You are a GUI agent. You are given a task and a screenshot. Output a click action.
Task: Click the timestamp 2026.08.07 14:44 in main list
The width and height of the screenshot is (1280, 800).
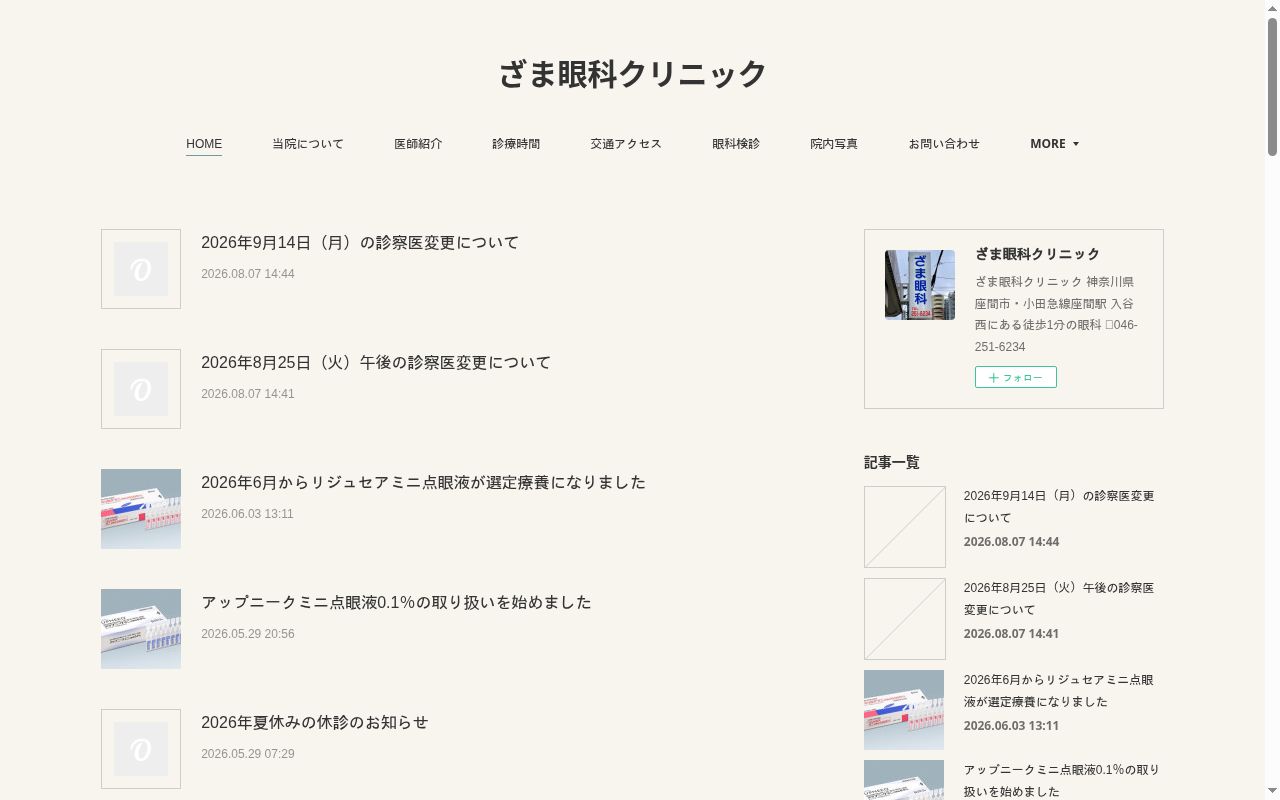pos(248,274)
